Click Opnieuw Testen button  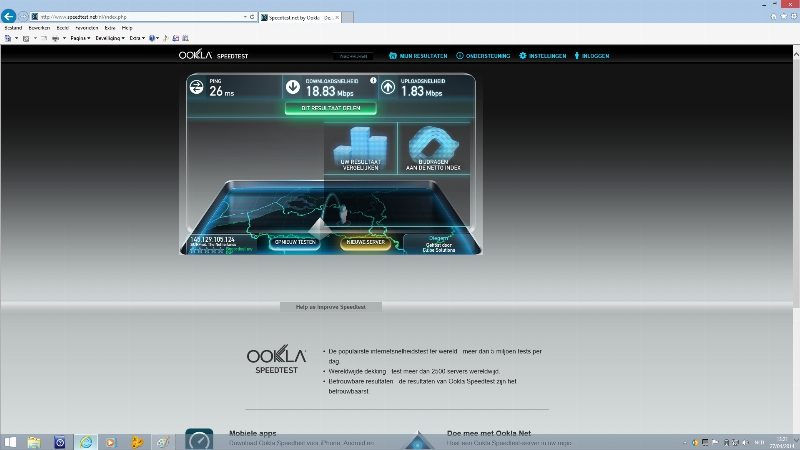pyautogui.click(x=295, y=242)
